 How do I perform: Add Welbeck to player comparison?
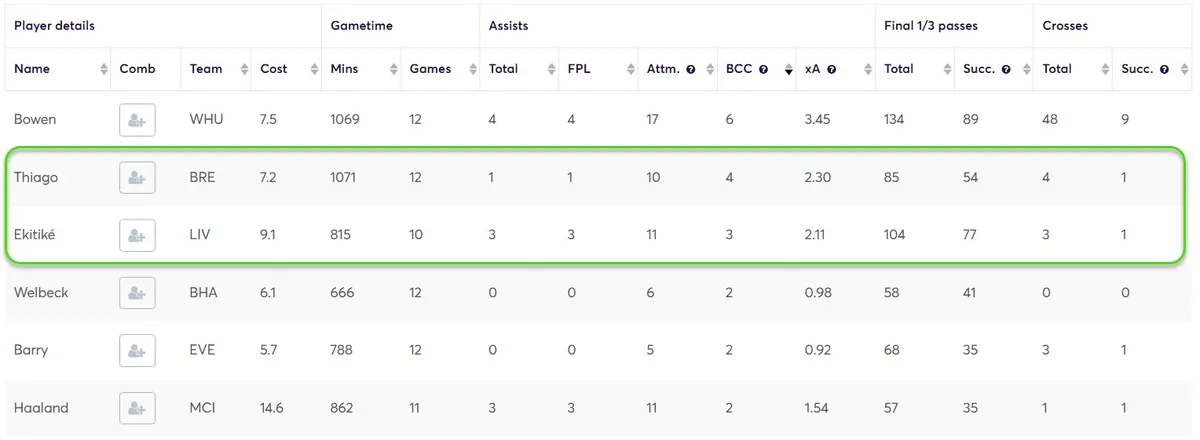(x=137, y=293)
